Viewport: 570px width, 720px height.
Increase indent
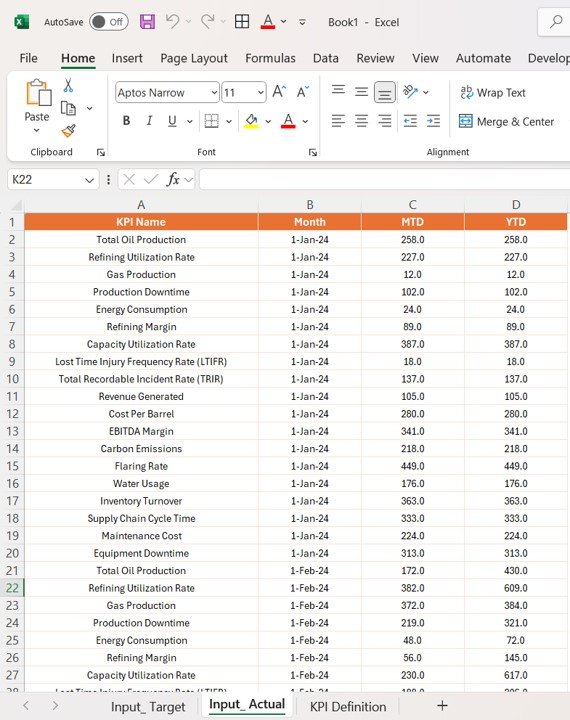point(433,121)
